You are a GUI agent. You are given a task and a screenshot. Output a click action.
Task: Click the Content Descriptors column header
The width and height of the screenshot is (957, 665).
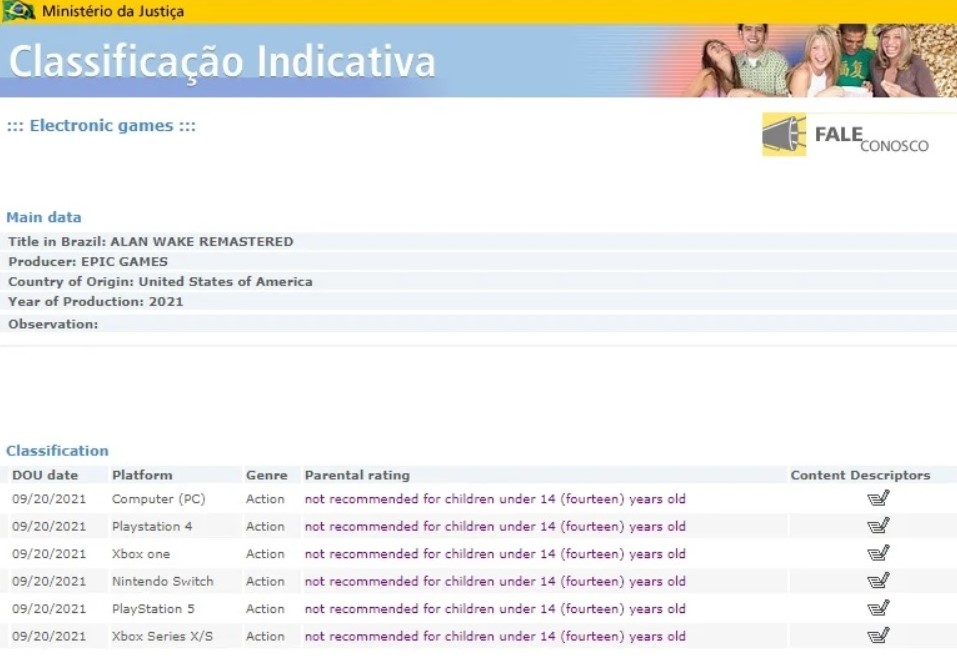(860, 475)
